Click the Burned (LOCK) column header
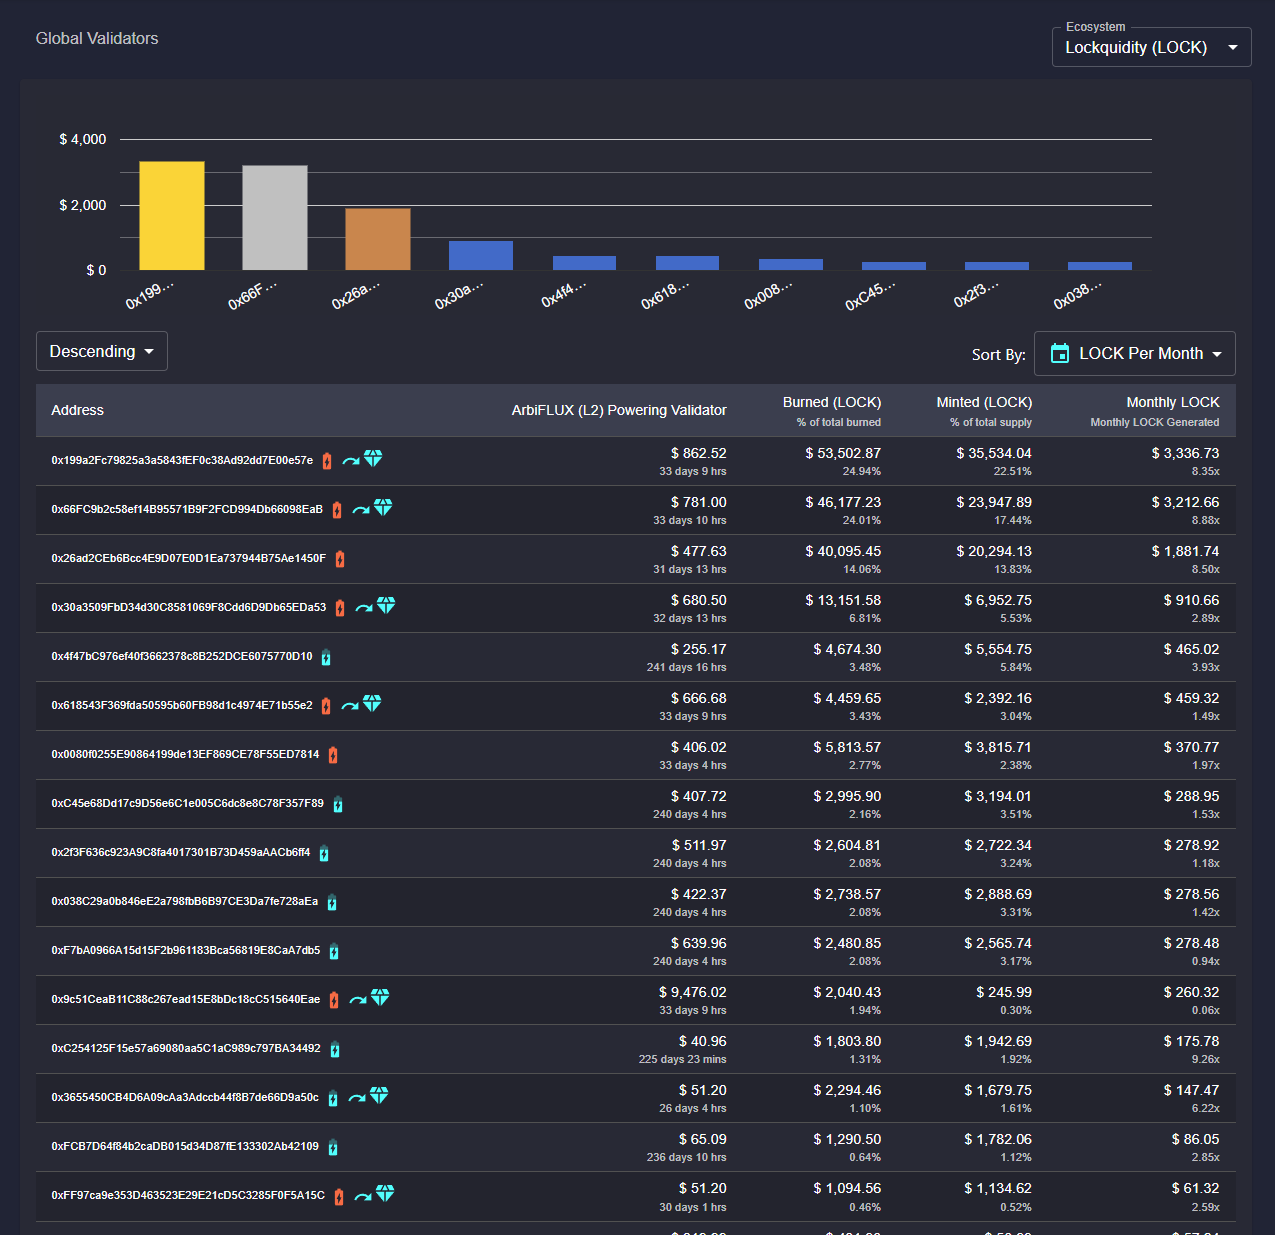This screenshot has height=1235, width=1275. [832, 402]
